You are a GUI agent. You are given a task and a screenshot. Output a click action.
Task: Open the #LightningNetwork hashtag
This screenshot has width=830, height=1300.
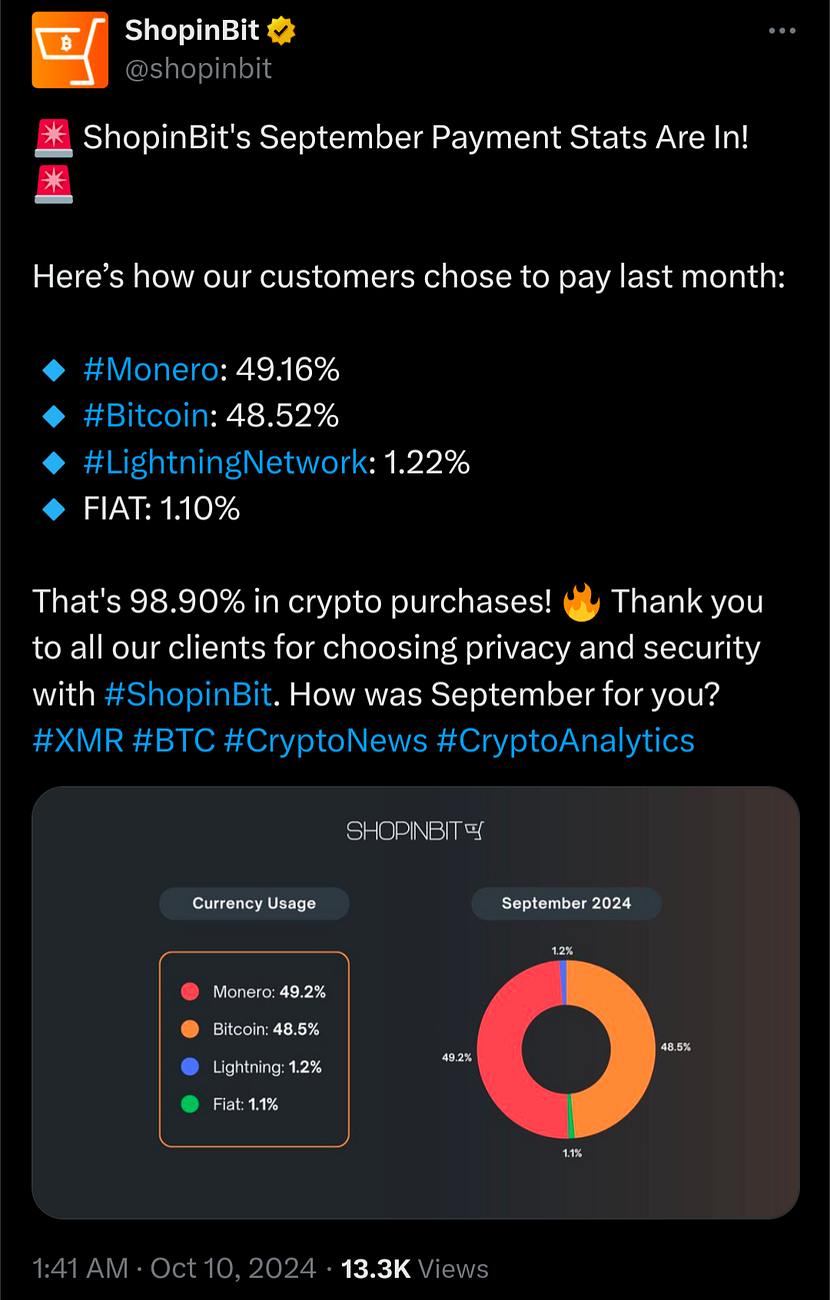tap(225, 462)
